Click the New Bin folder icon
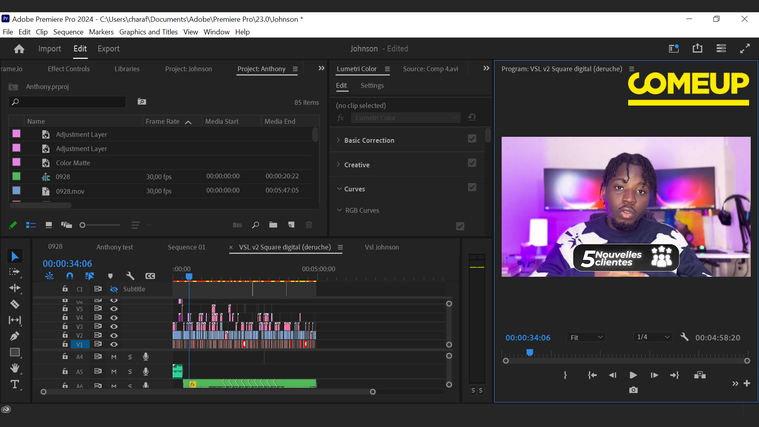 273,225
